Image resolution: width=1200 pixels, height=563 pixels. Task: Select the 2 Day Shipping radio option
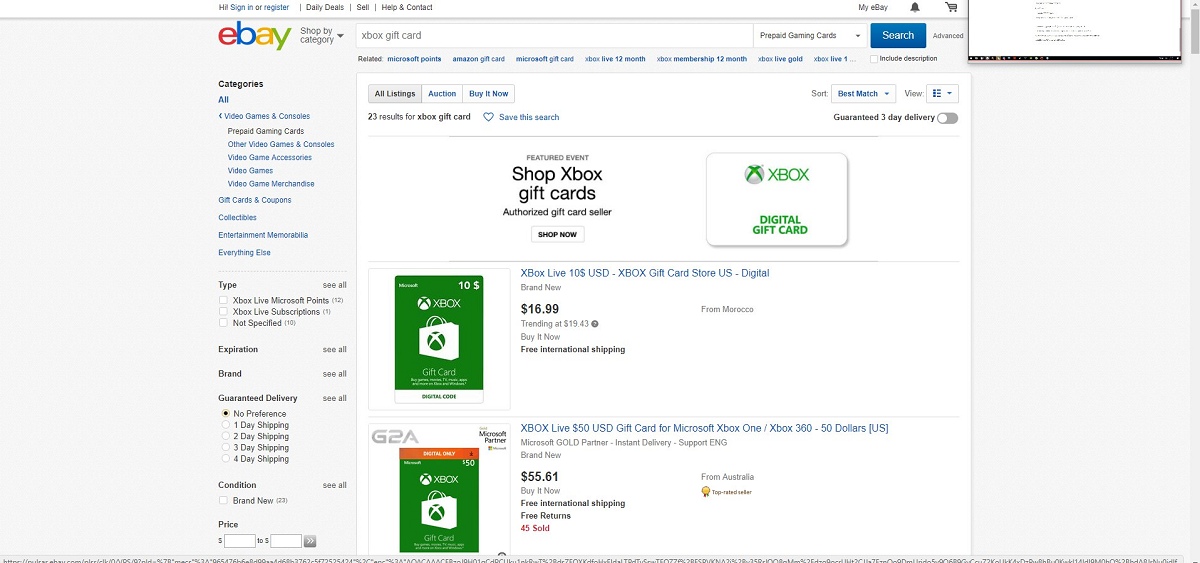[x=226, y=436]
